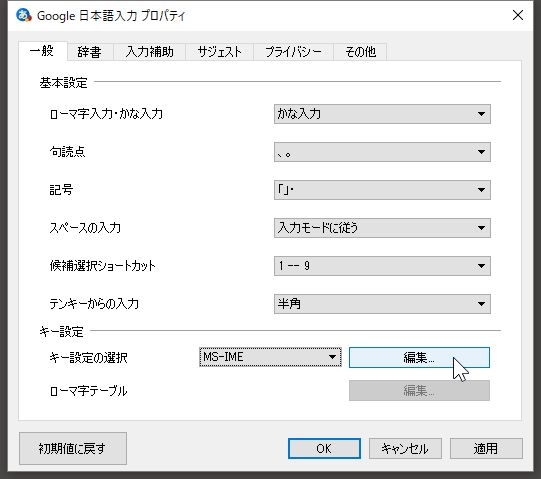This screenshot has width=541, height=479.
Task: Open the 記号 symbol style dropdown
Action: [382, 190]
